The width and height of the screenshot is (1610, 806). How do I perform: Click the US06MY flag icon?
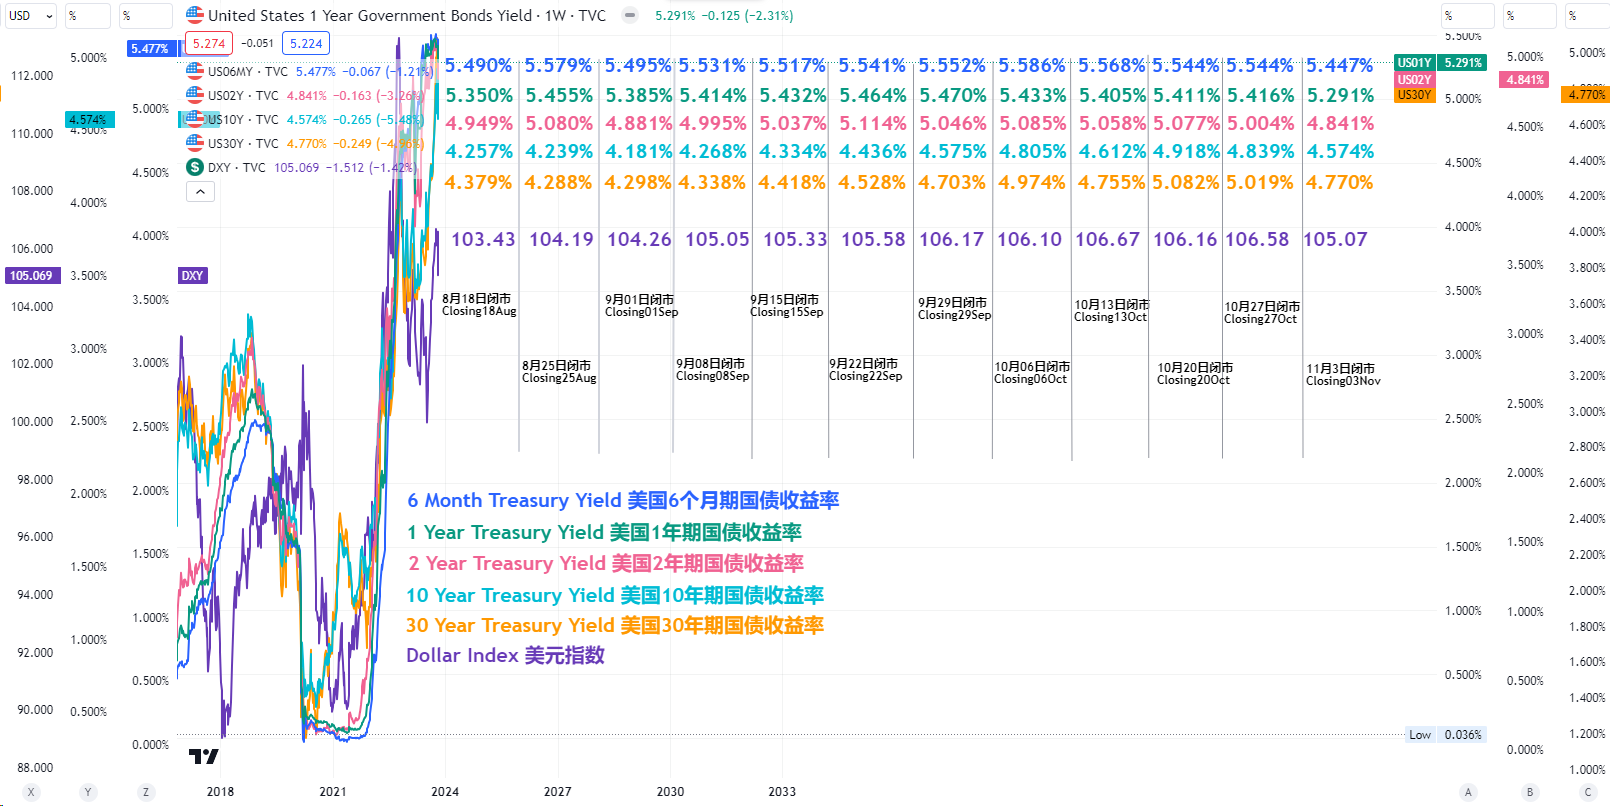coord(195,71)
